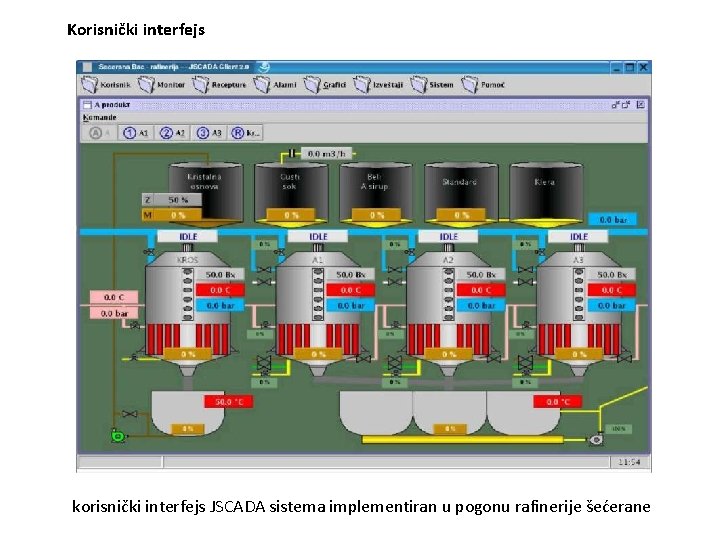Click the IDLE status above A2 vessel
The height and width of the screenshot is (540, 720).
pos(448,236)
